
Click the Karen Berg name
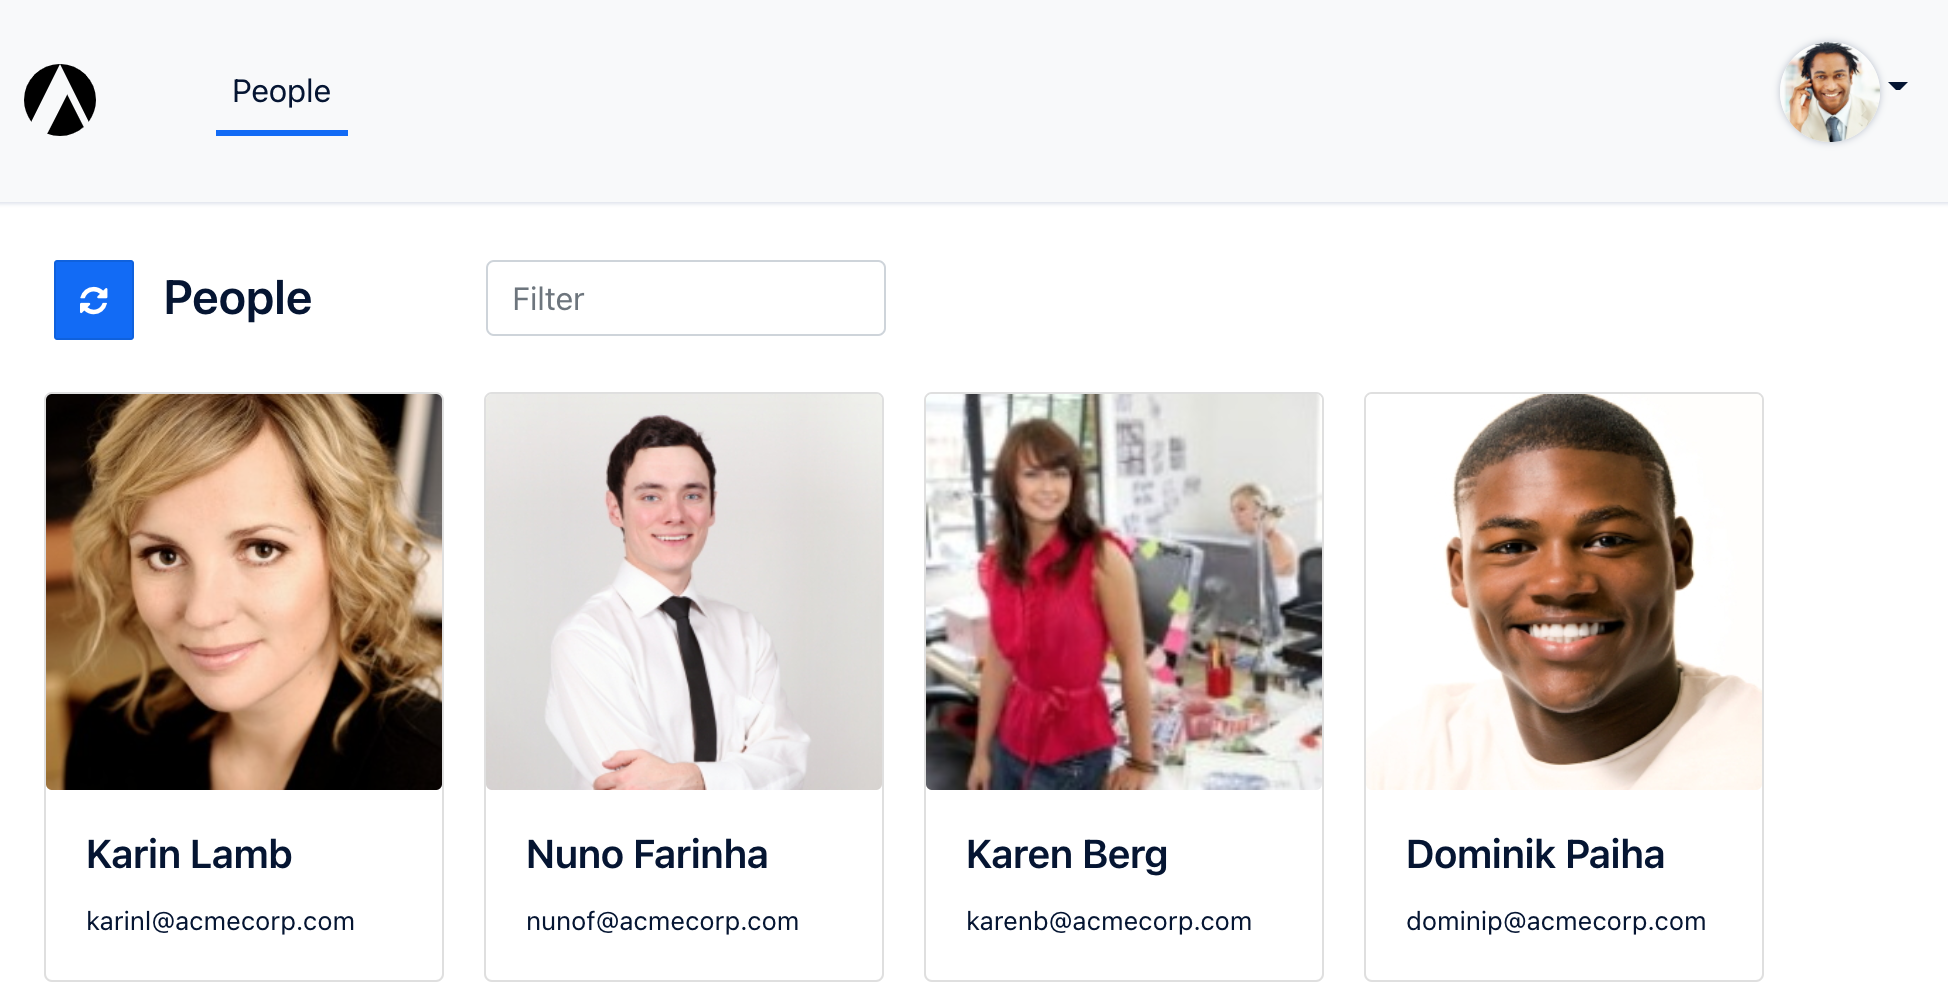pyautogui.click(x=1067, y=855)
